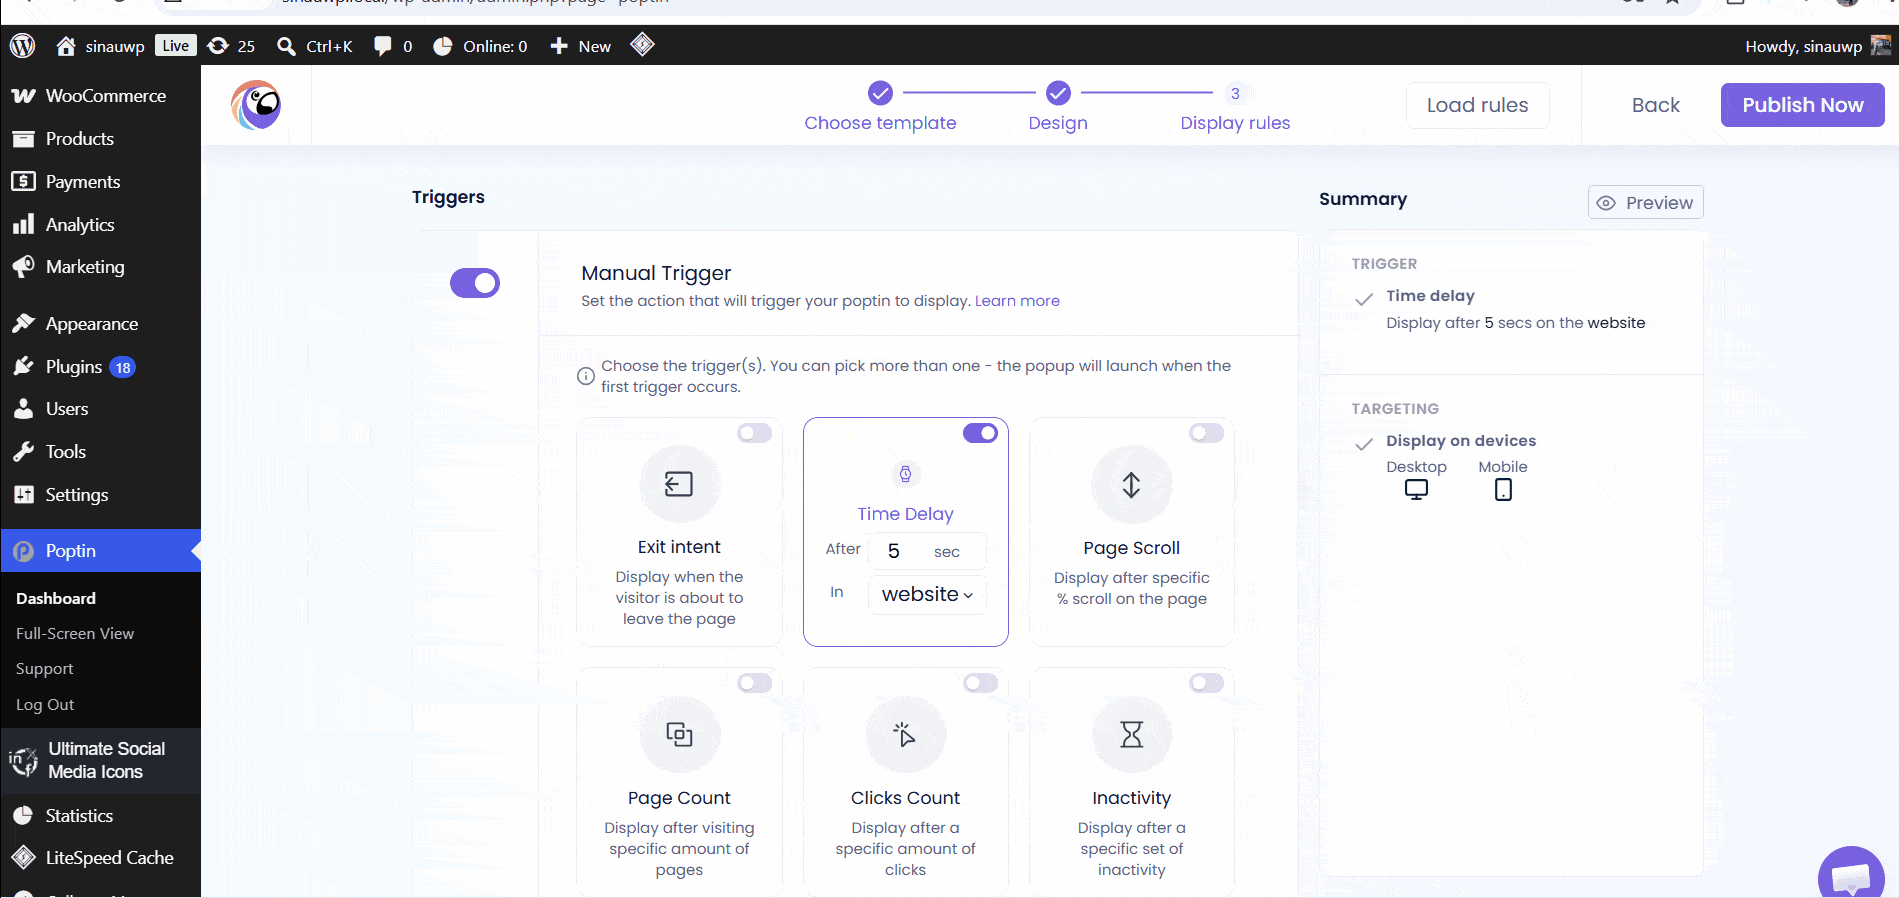Click the LiteSpeed diamond icon in admin bar

coord(642,45)
